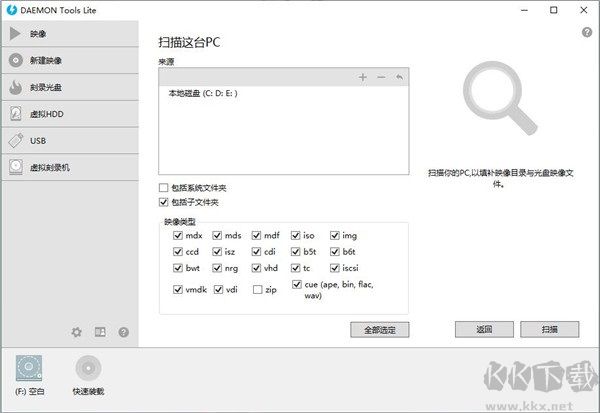The height and width of the screenshot is (413, 600).
Task: Minimize the DAEMON Tools Lite window
Action: pos(524,10)
